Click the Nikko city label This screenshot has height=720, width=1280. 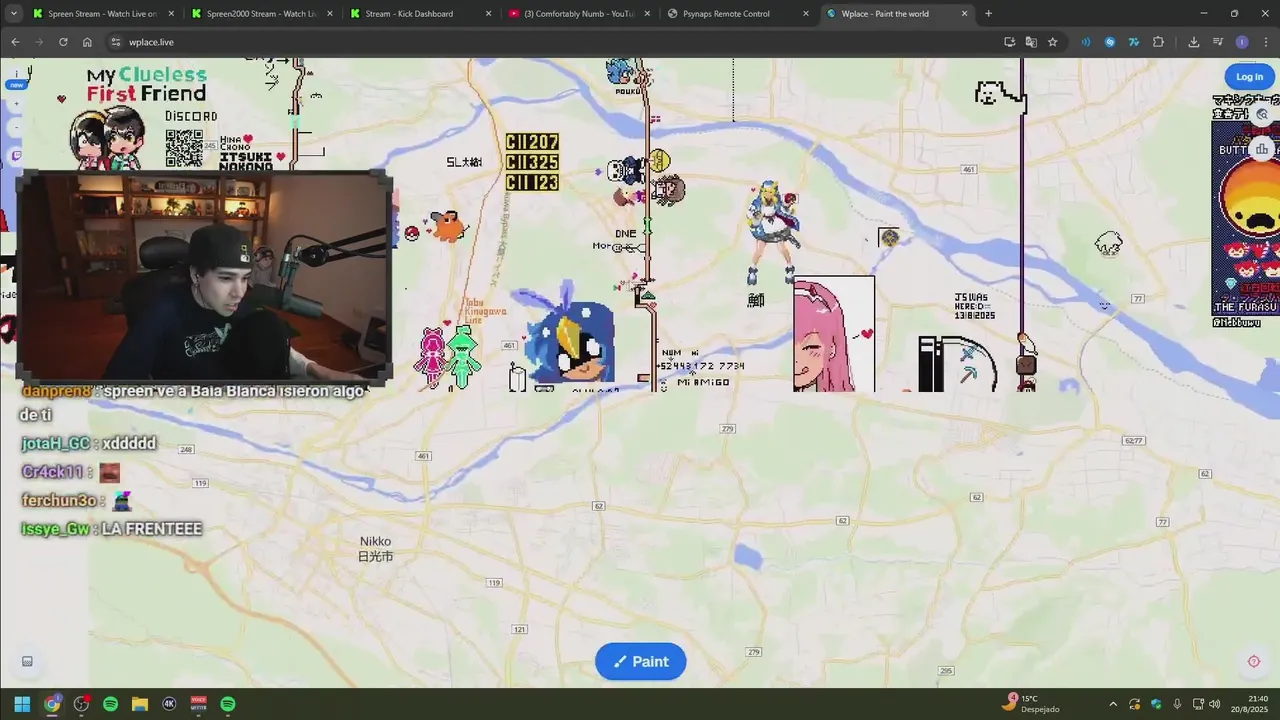tap(375, 549)
